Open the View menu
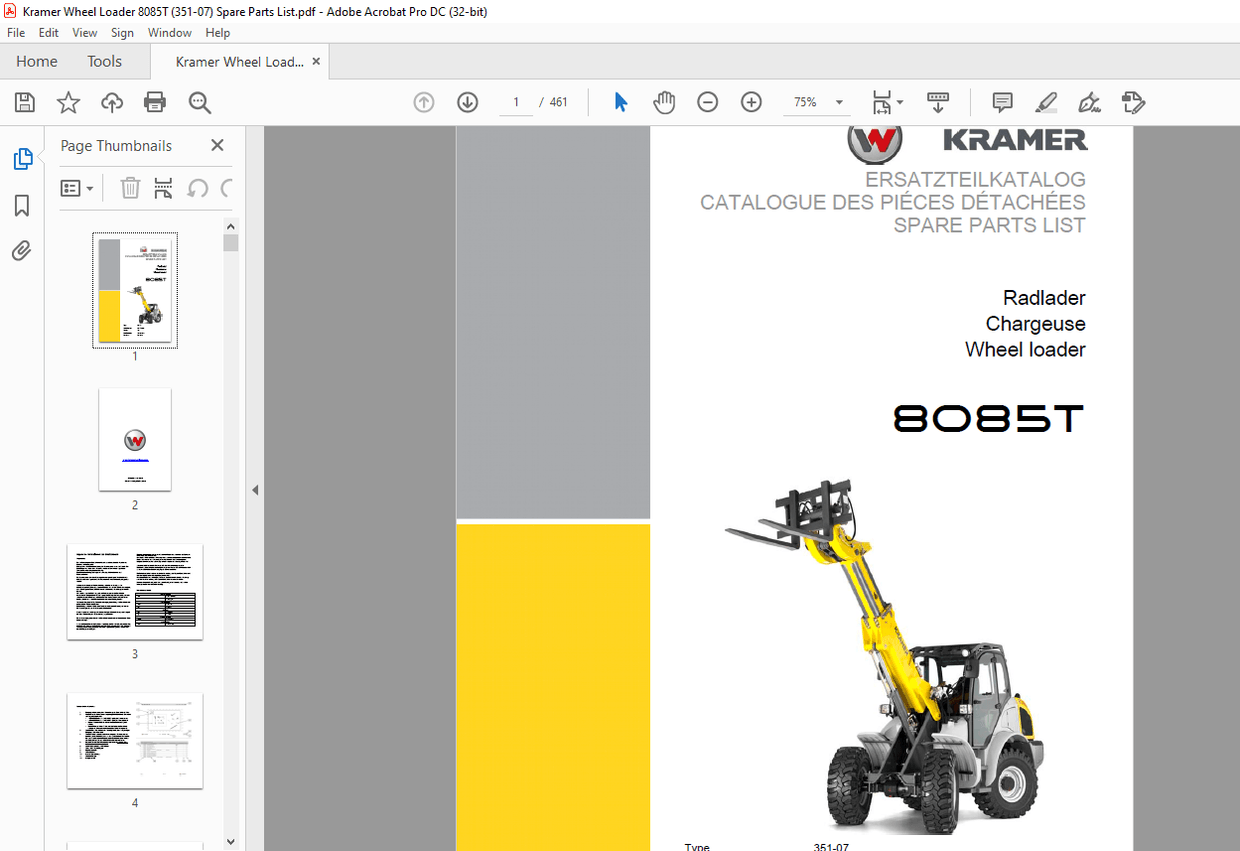This screenshot has height=851, width=1240. [x=84, y=32]
